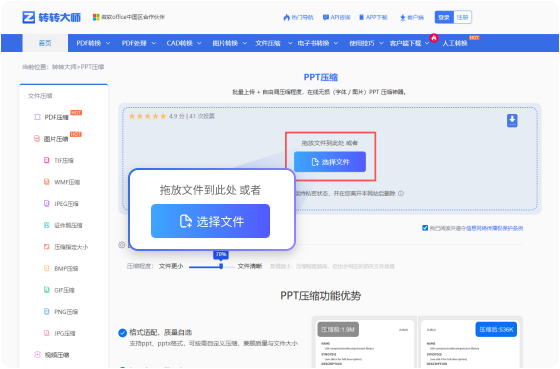Click the 文件更小 slider label

tap(171, 266)
